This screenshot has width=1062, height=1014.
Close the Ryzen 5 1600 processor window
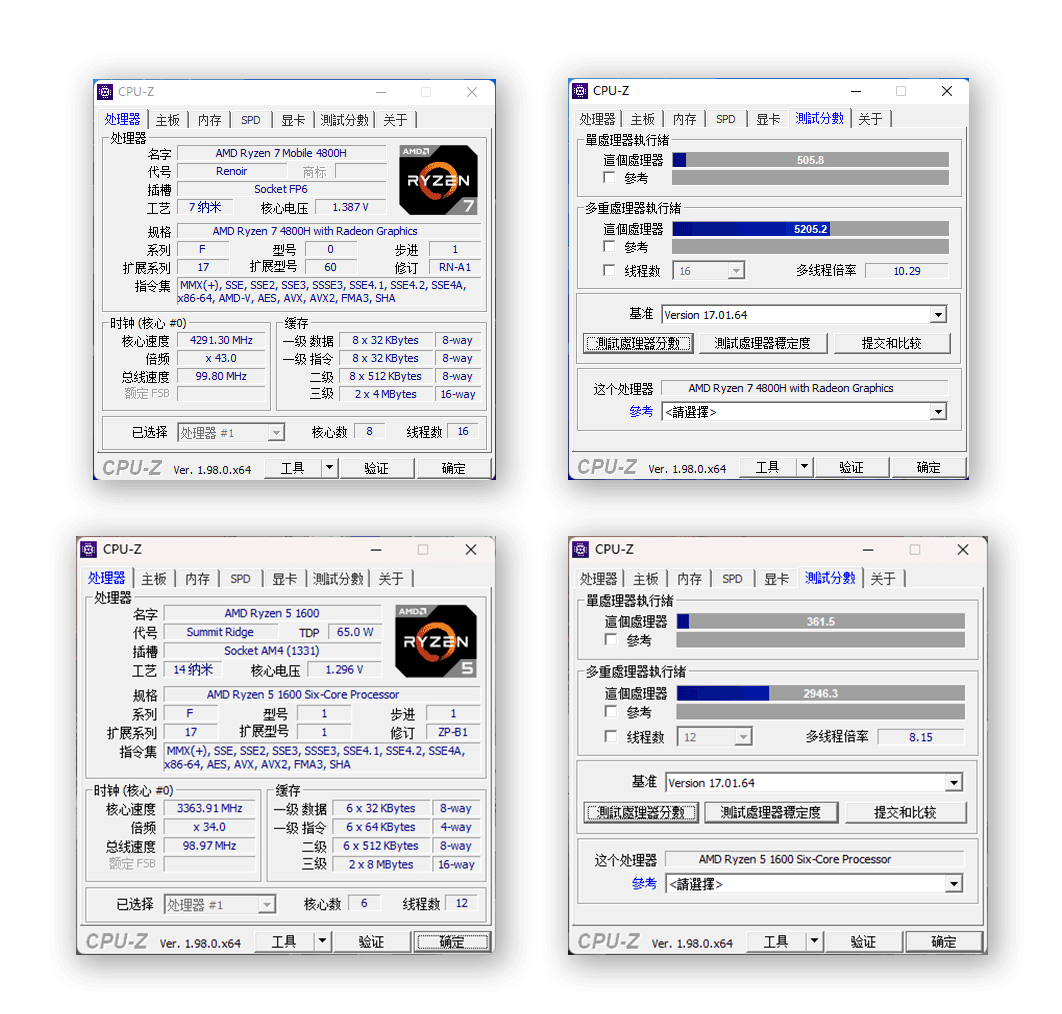click(x=471, y=549)
